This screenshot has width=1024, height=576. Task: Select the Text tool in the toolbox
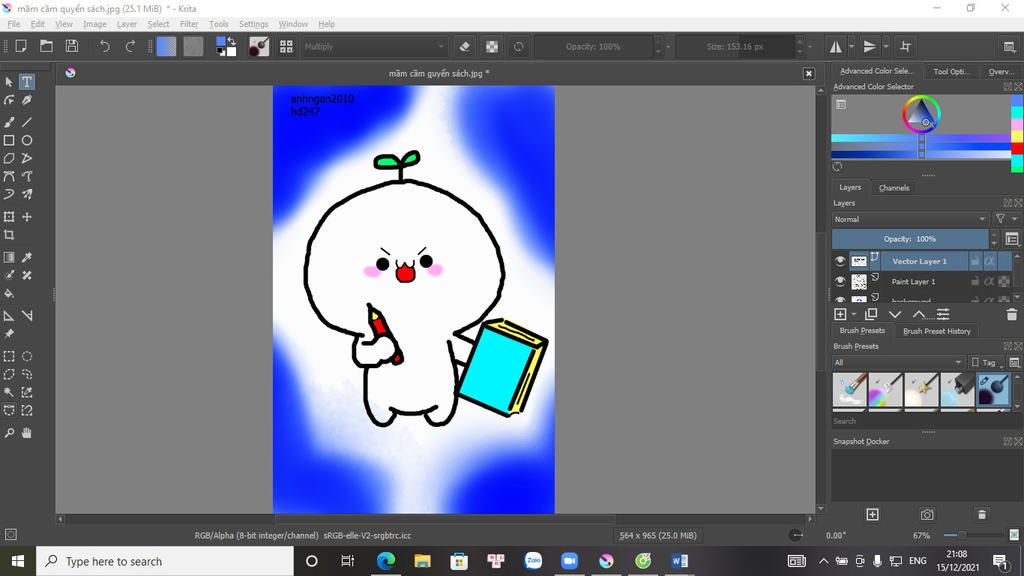[x=27, y=82]
